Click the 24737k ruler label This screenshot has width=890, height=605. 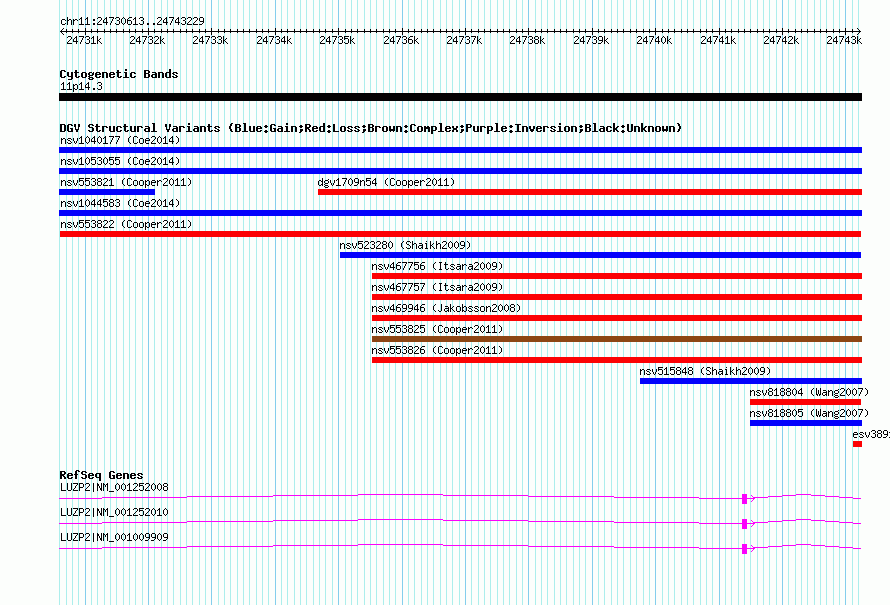(x=464, y=40)
